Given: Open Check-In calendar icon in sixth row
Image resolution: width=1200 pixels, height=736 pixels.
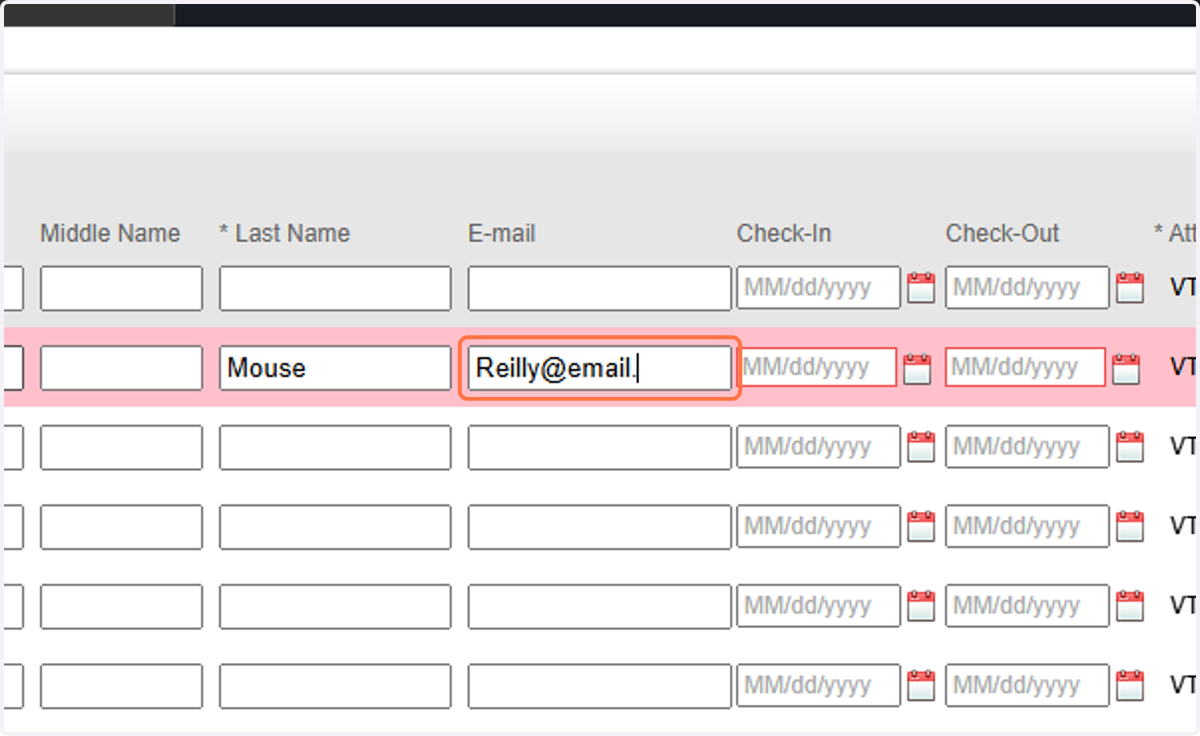Looking at the screenshot, I should (x=921, y=686).
